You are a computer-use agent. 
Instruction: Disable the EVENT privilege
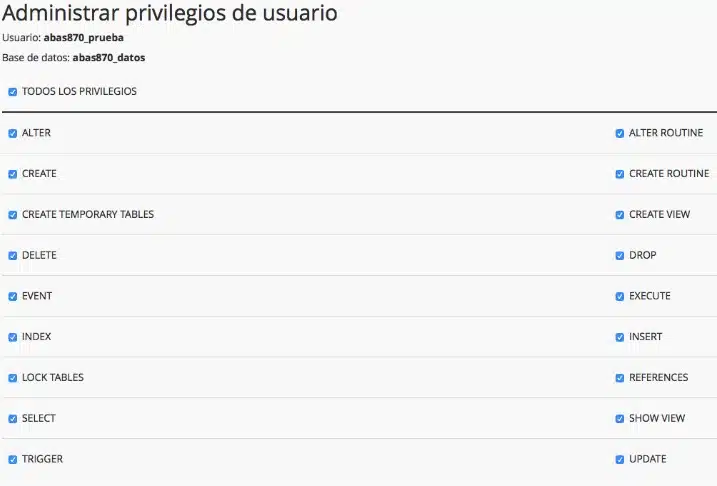point(13,297)
